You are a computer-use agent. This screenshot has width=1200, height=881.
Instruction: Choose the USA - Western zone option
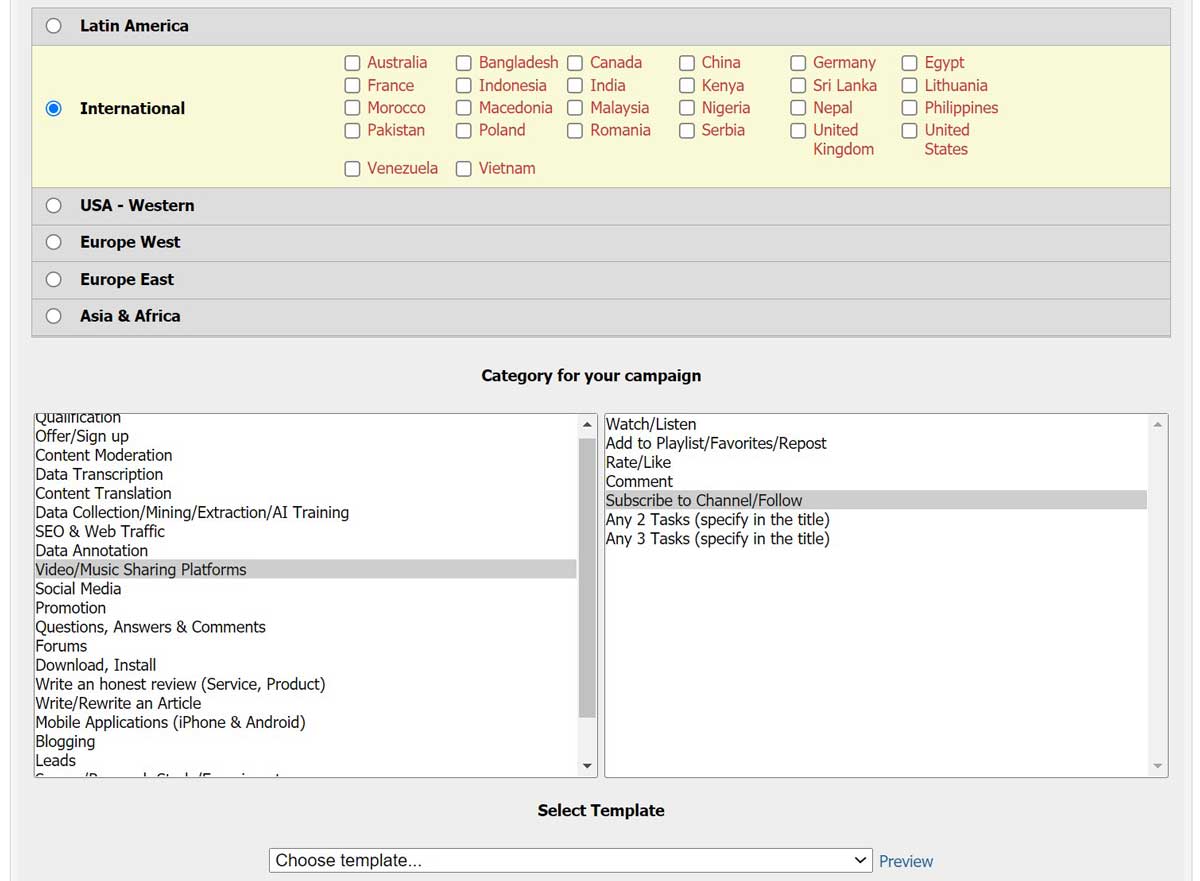(x=54, y=205)
